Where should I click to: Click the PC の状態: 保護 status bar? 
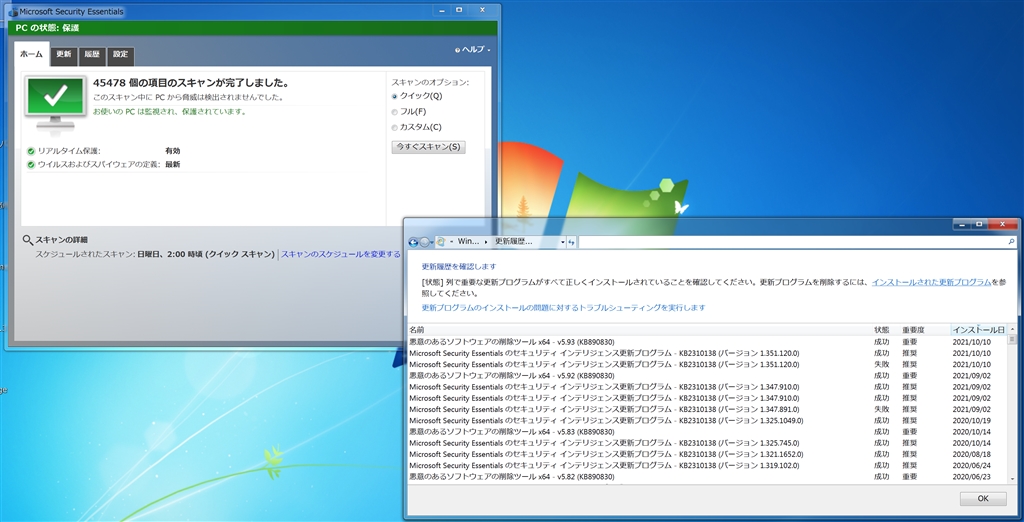[255, 28]
